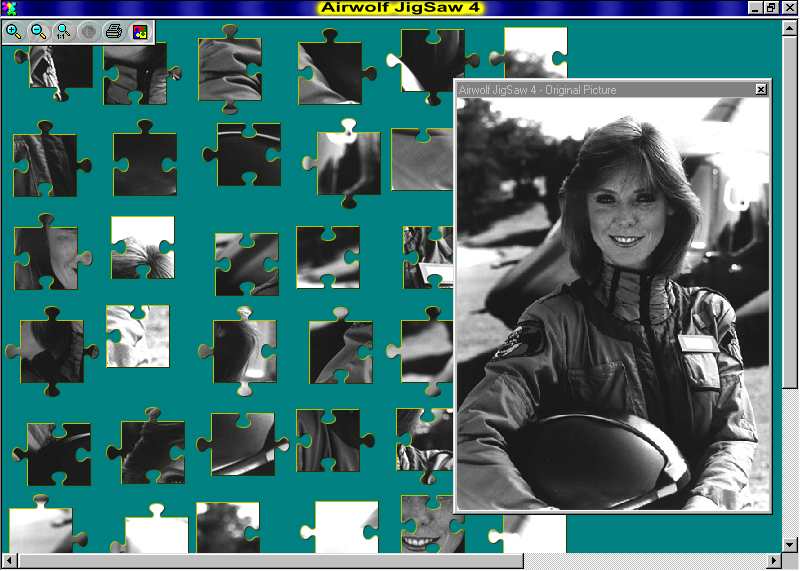The image size is (800, 571).
Task: Click the horizontal scrollbar right arrow
Action: click(774, 560)
